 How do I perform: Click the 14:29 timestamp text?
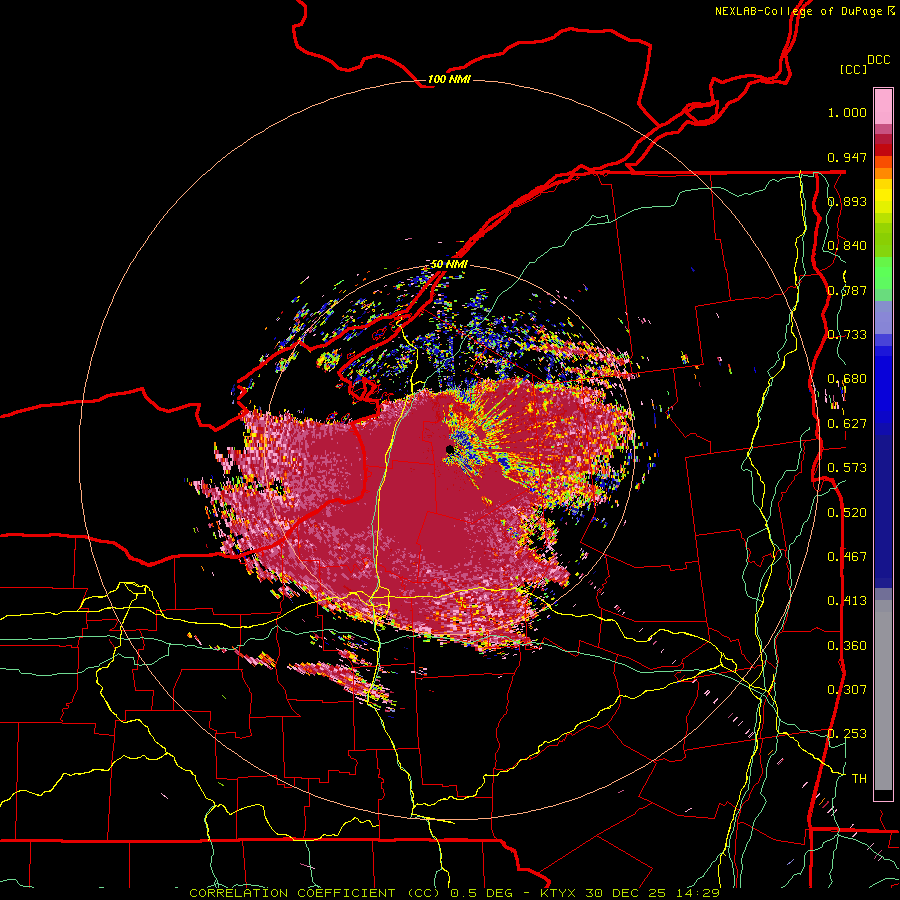[x=699, y=893]
